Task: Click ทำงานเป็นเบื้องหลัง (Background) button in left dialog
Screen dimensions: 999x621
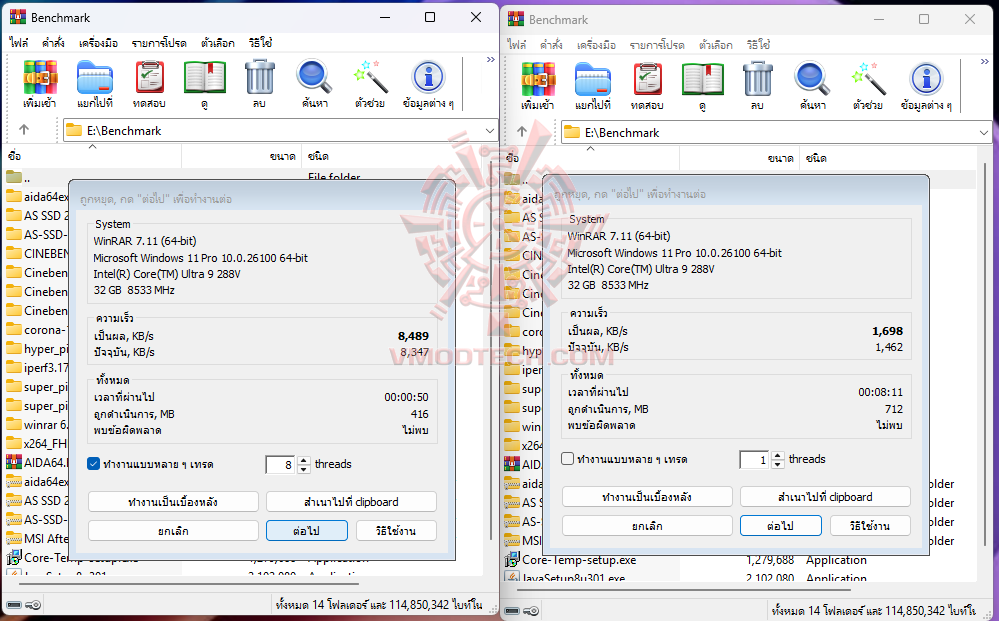Action: [x=173, y=502]
